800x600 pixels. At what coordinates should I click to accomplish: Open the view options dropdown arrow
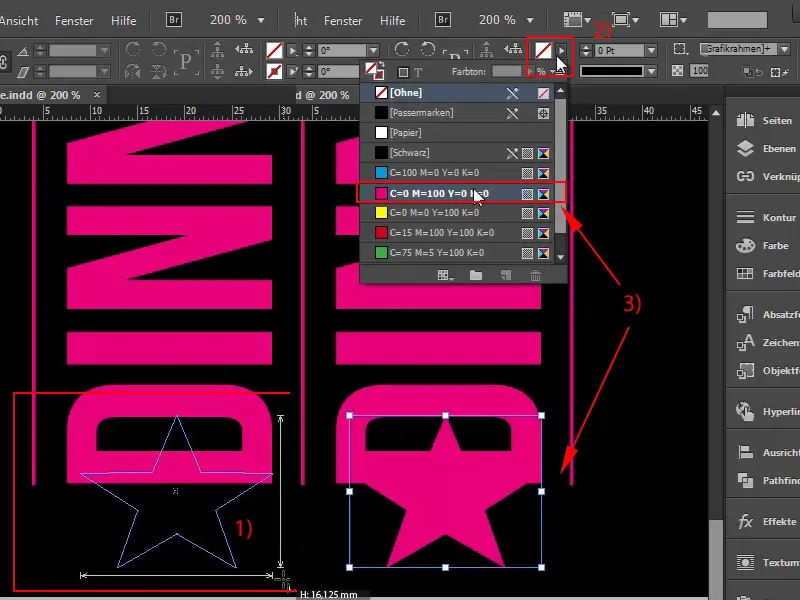click(x=587, y=20)
